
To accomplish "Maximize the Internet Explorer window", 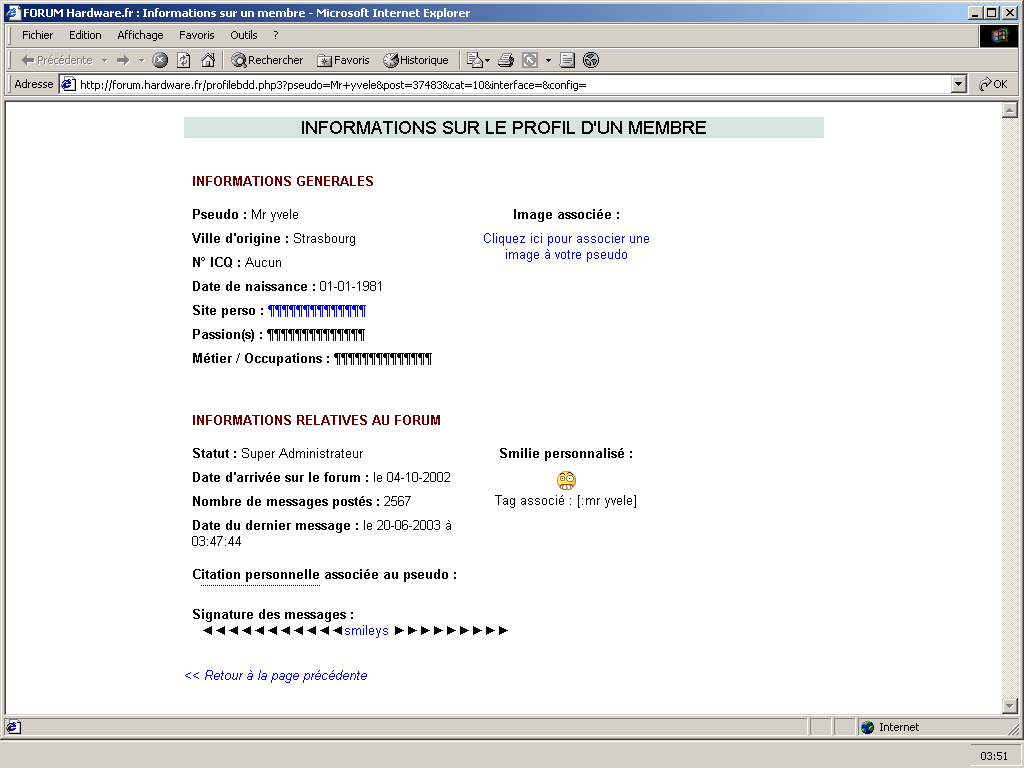I will click(x=991, y=13).
